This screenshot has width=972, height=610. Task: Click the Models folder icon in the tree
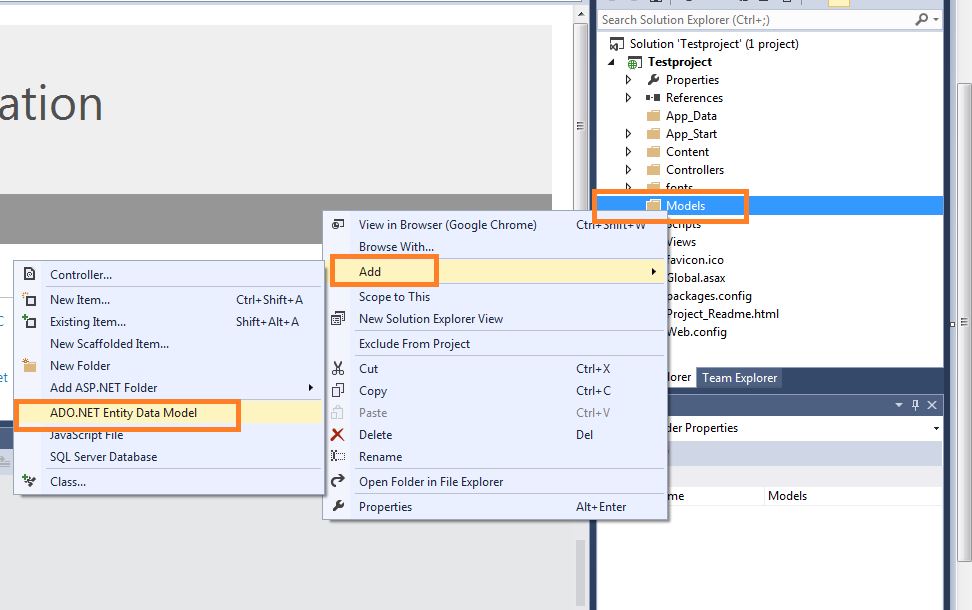click(653, 206)
